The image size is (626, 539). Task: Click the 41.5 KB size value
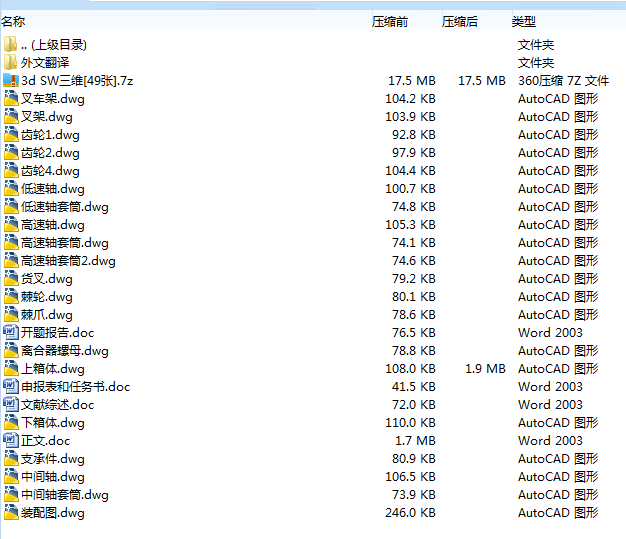pyautogui.click(x=413, y=386)
